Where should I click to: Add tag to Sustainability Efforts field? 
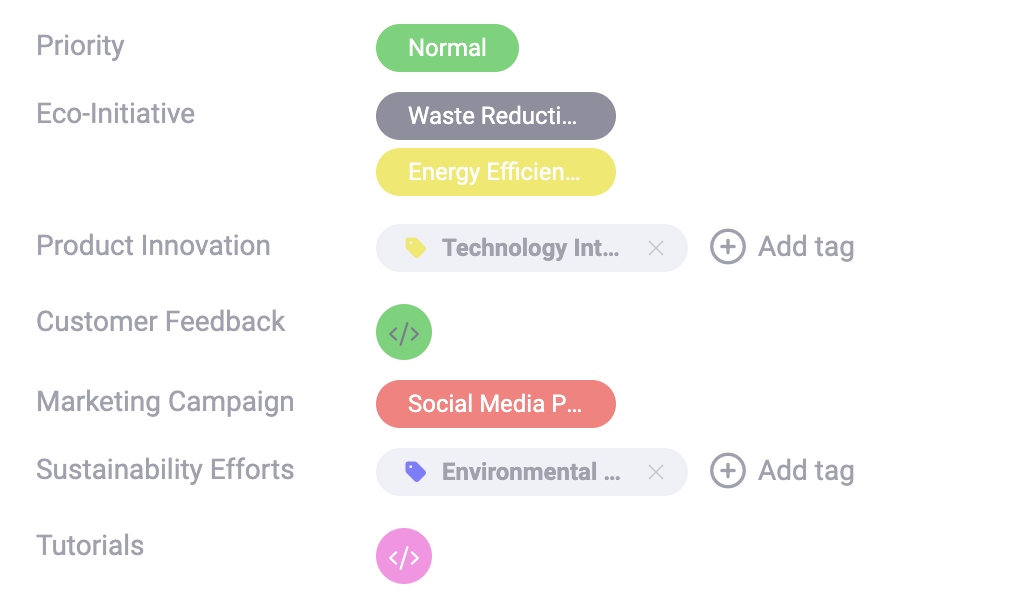pos(805,471)
